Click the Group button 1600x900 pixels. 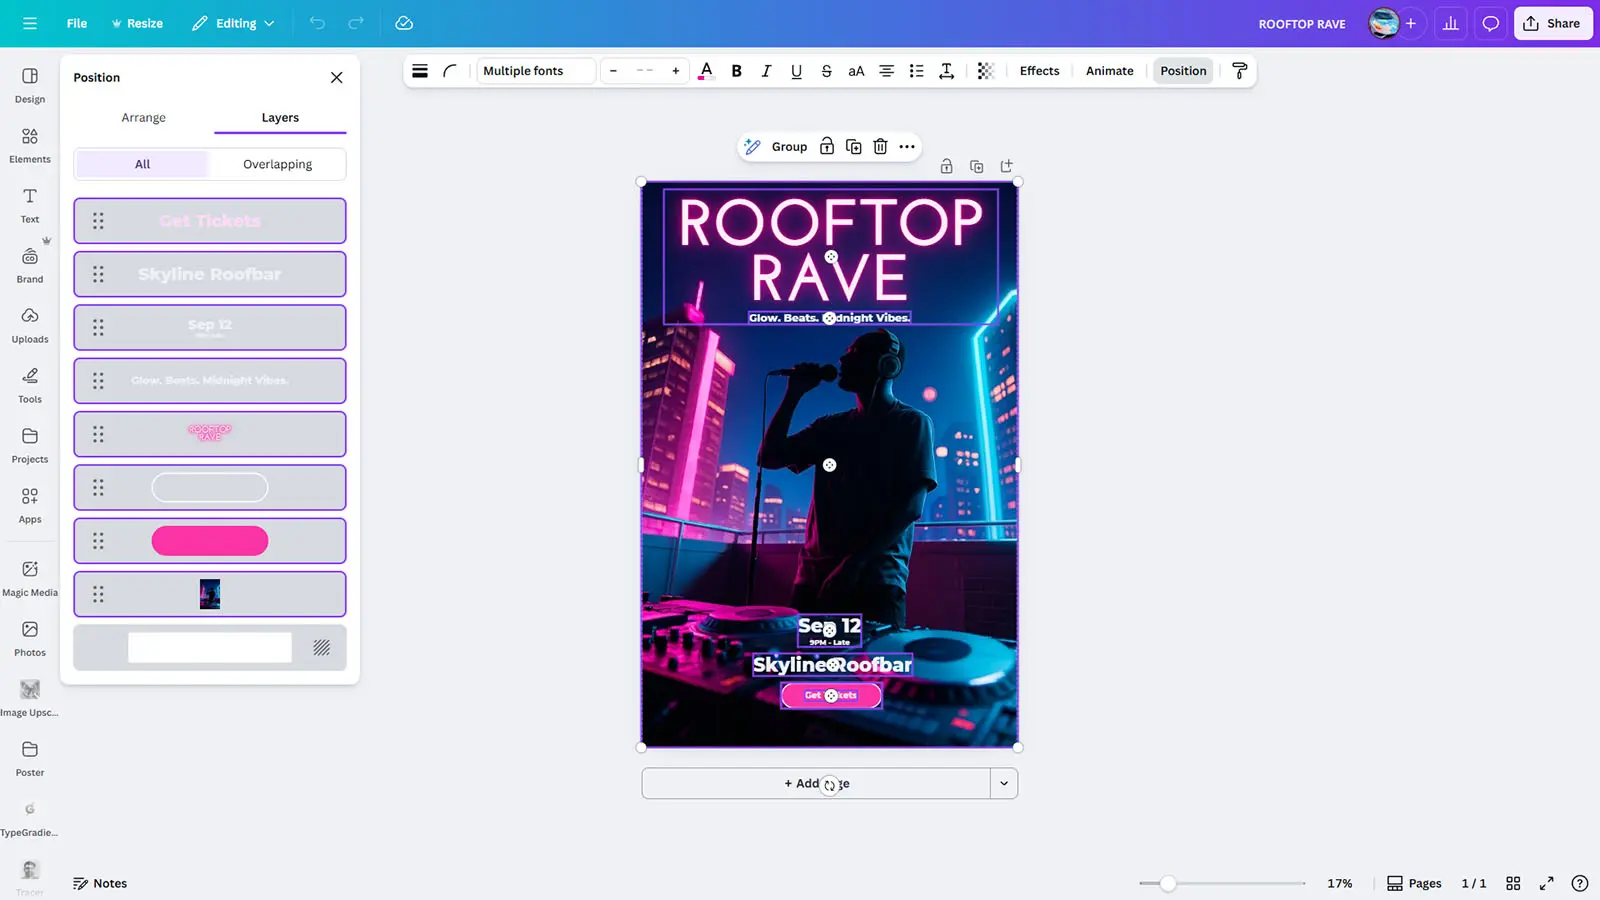tap(789, 147)
